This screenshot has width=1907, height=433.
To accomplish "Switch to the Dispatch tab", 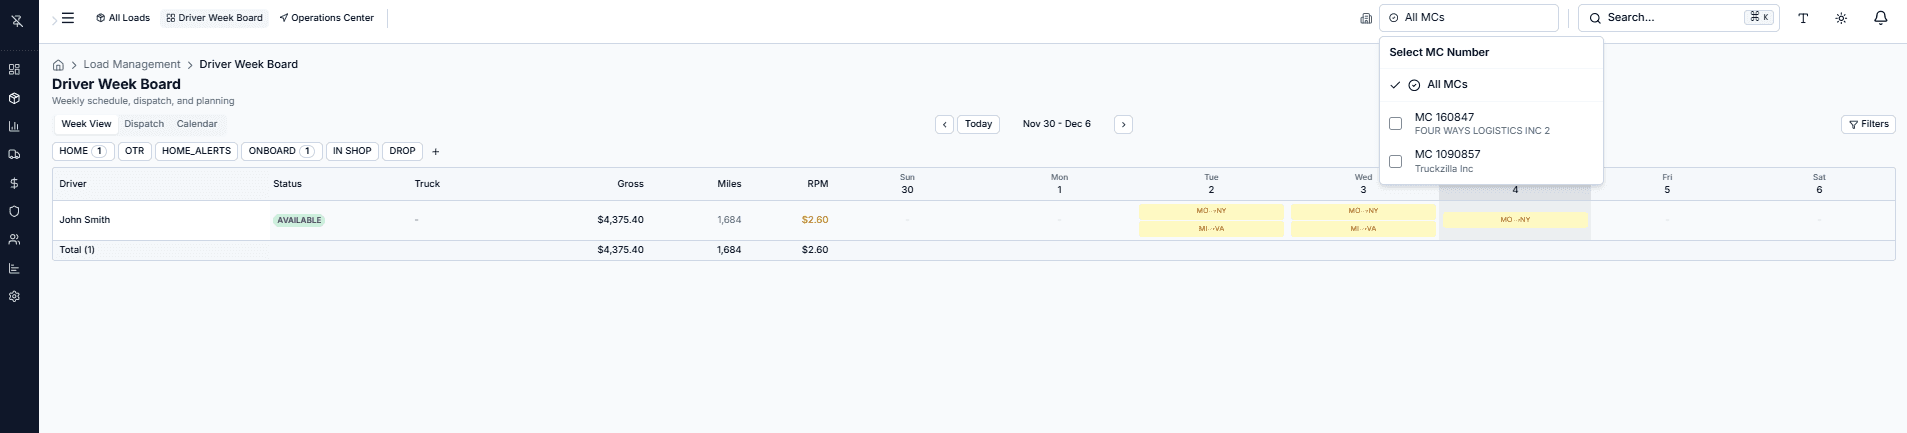I will 144,124.
